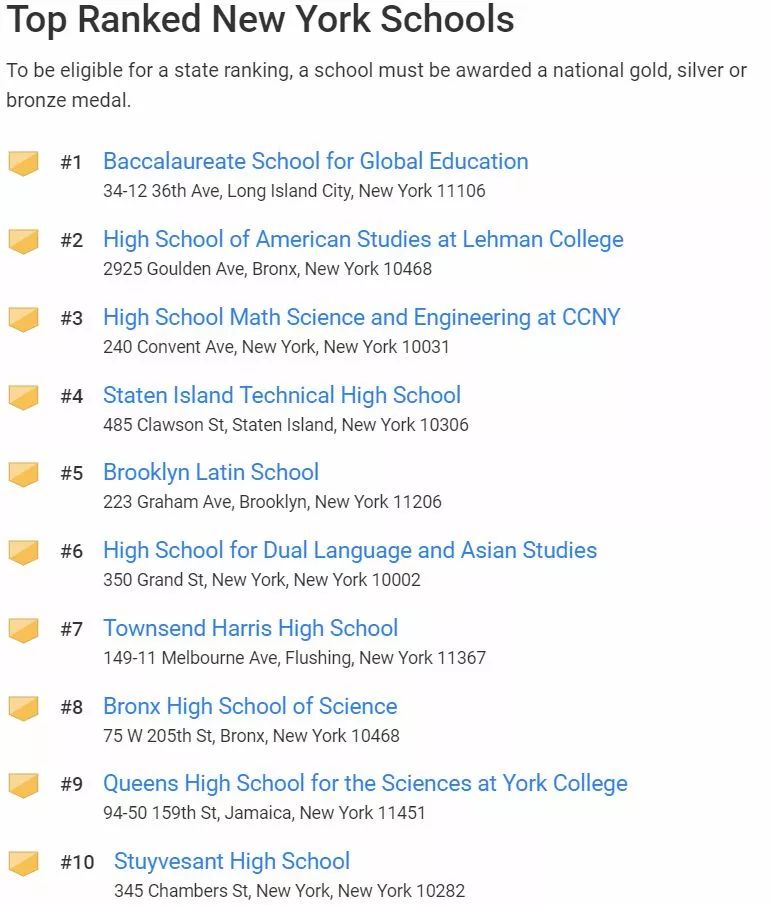Visit High School Math Science and Engineering at CCNY

pos(362,317)
